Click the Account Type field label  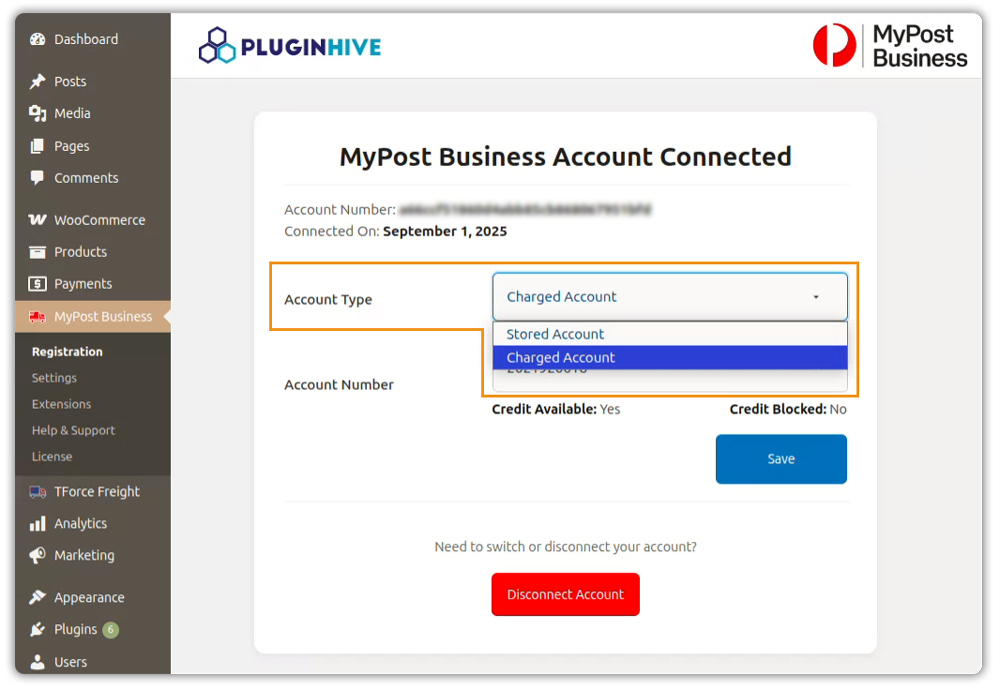point(328,300)
